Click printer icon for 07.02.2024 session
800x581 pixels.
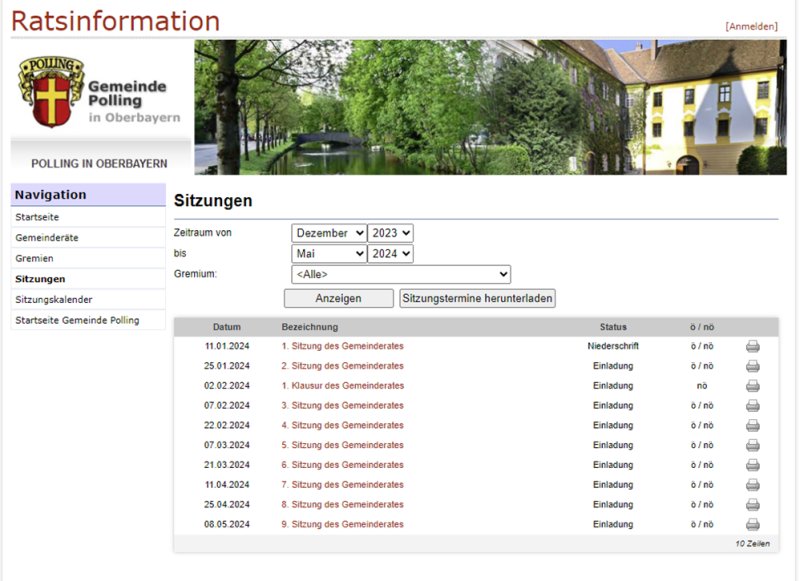tap(753, 406)
